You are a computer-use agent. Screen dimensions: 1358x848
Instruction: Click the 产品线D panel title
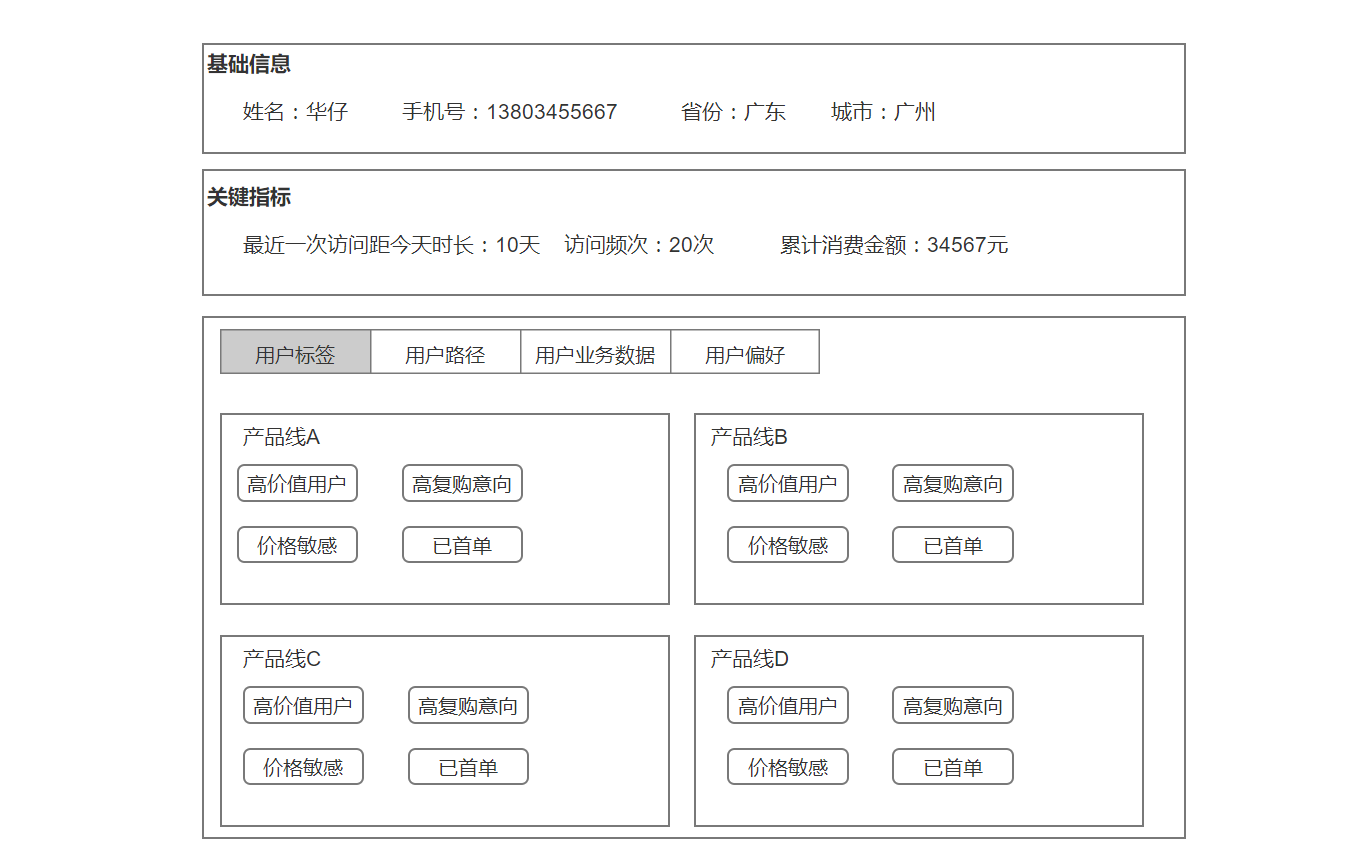click(750, 659)
